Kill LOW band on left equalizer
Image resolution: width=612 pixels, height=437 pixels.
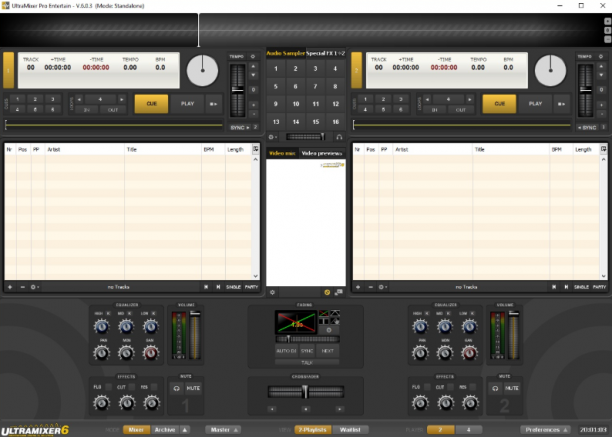154,313
